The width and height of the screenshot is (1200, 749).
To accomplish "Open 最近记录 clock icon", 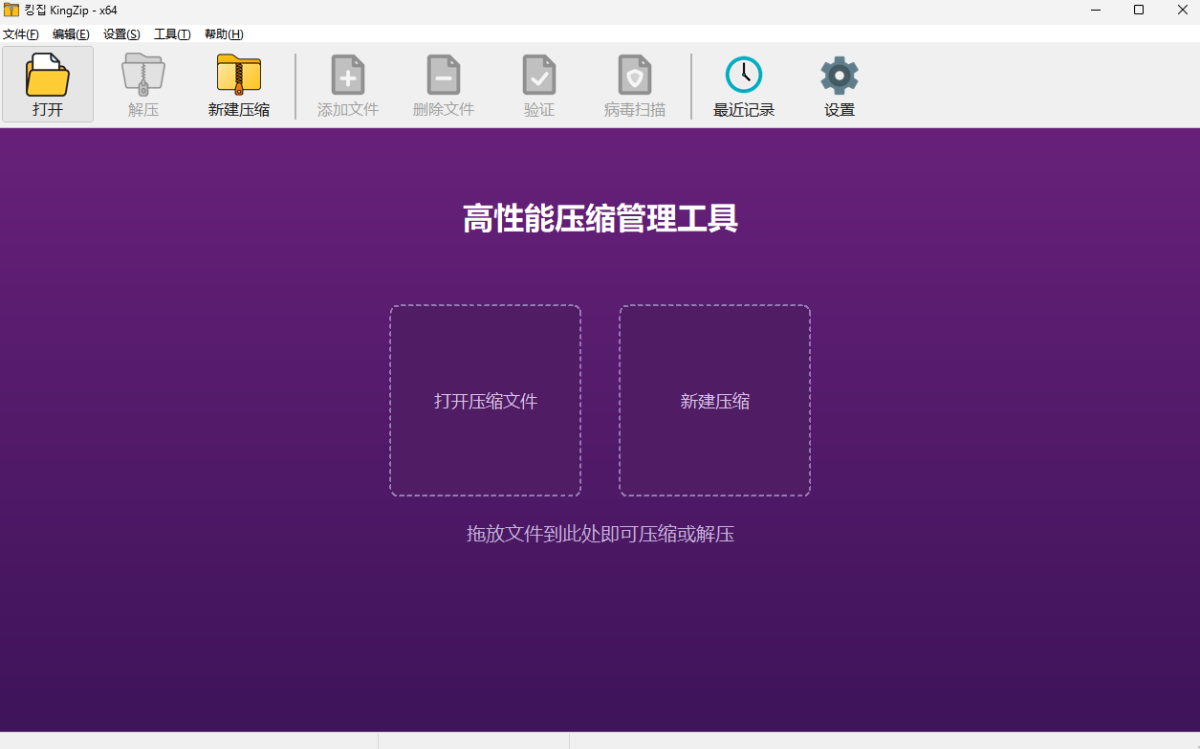I will 744,75.
